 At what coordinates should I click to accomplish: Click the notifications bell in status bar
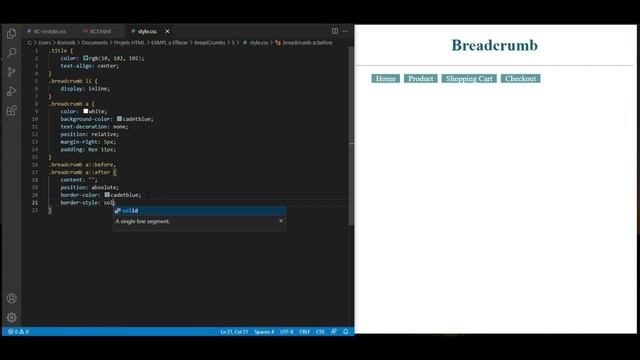pyautogui.click(x=346, y=331)
